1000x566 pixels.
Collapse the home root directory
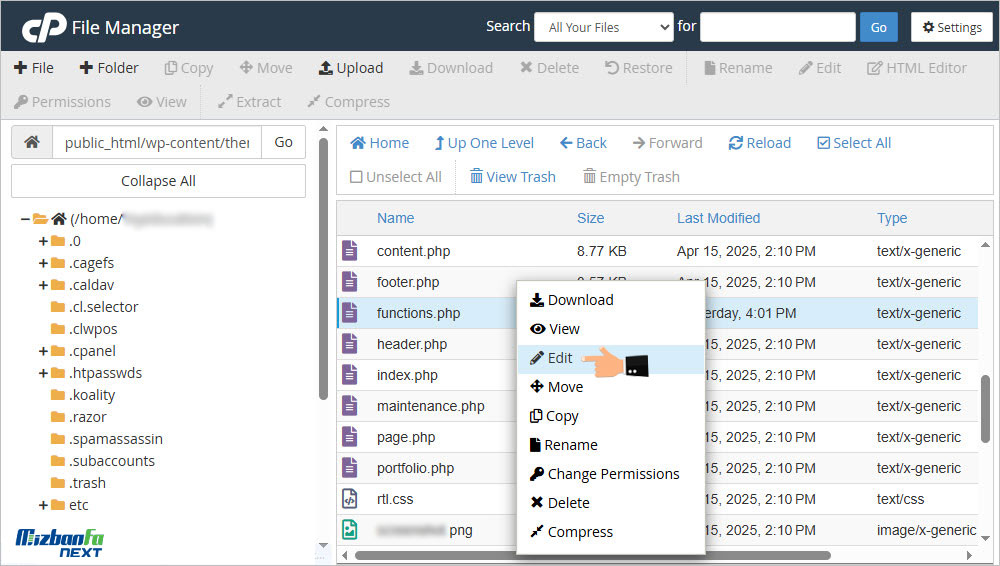[x=25, y=219]
